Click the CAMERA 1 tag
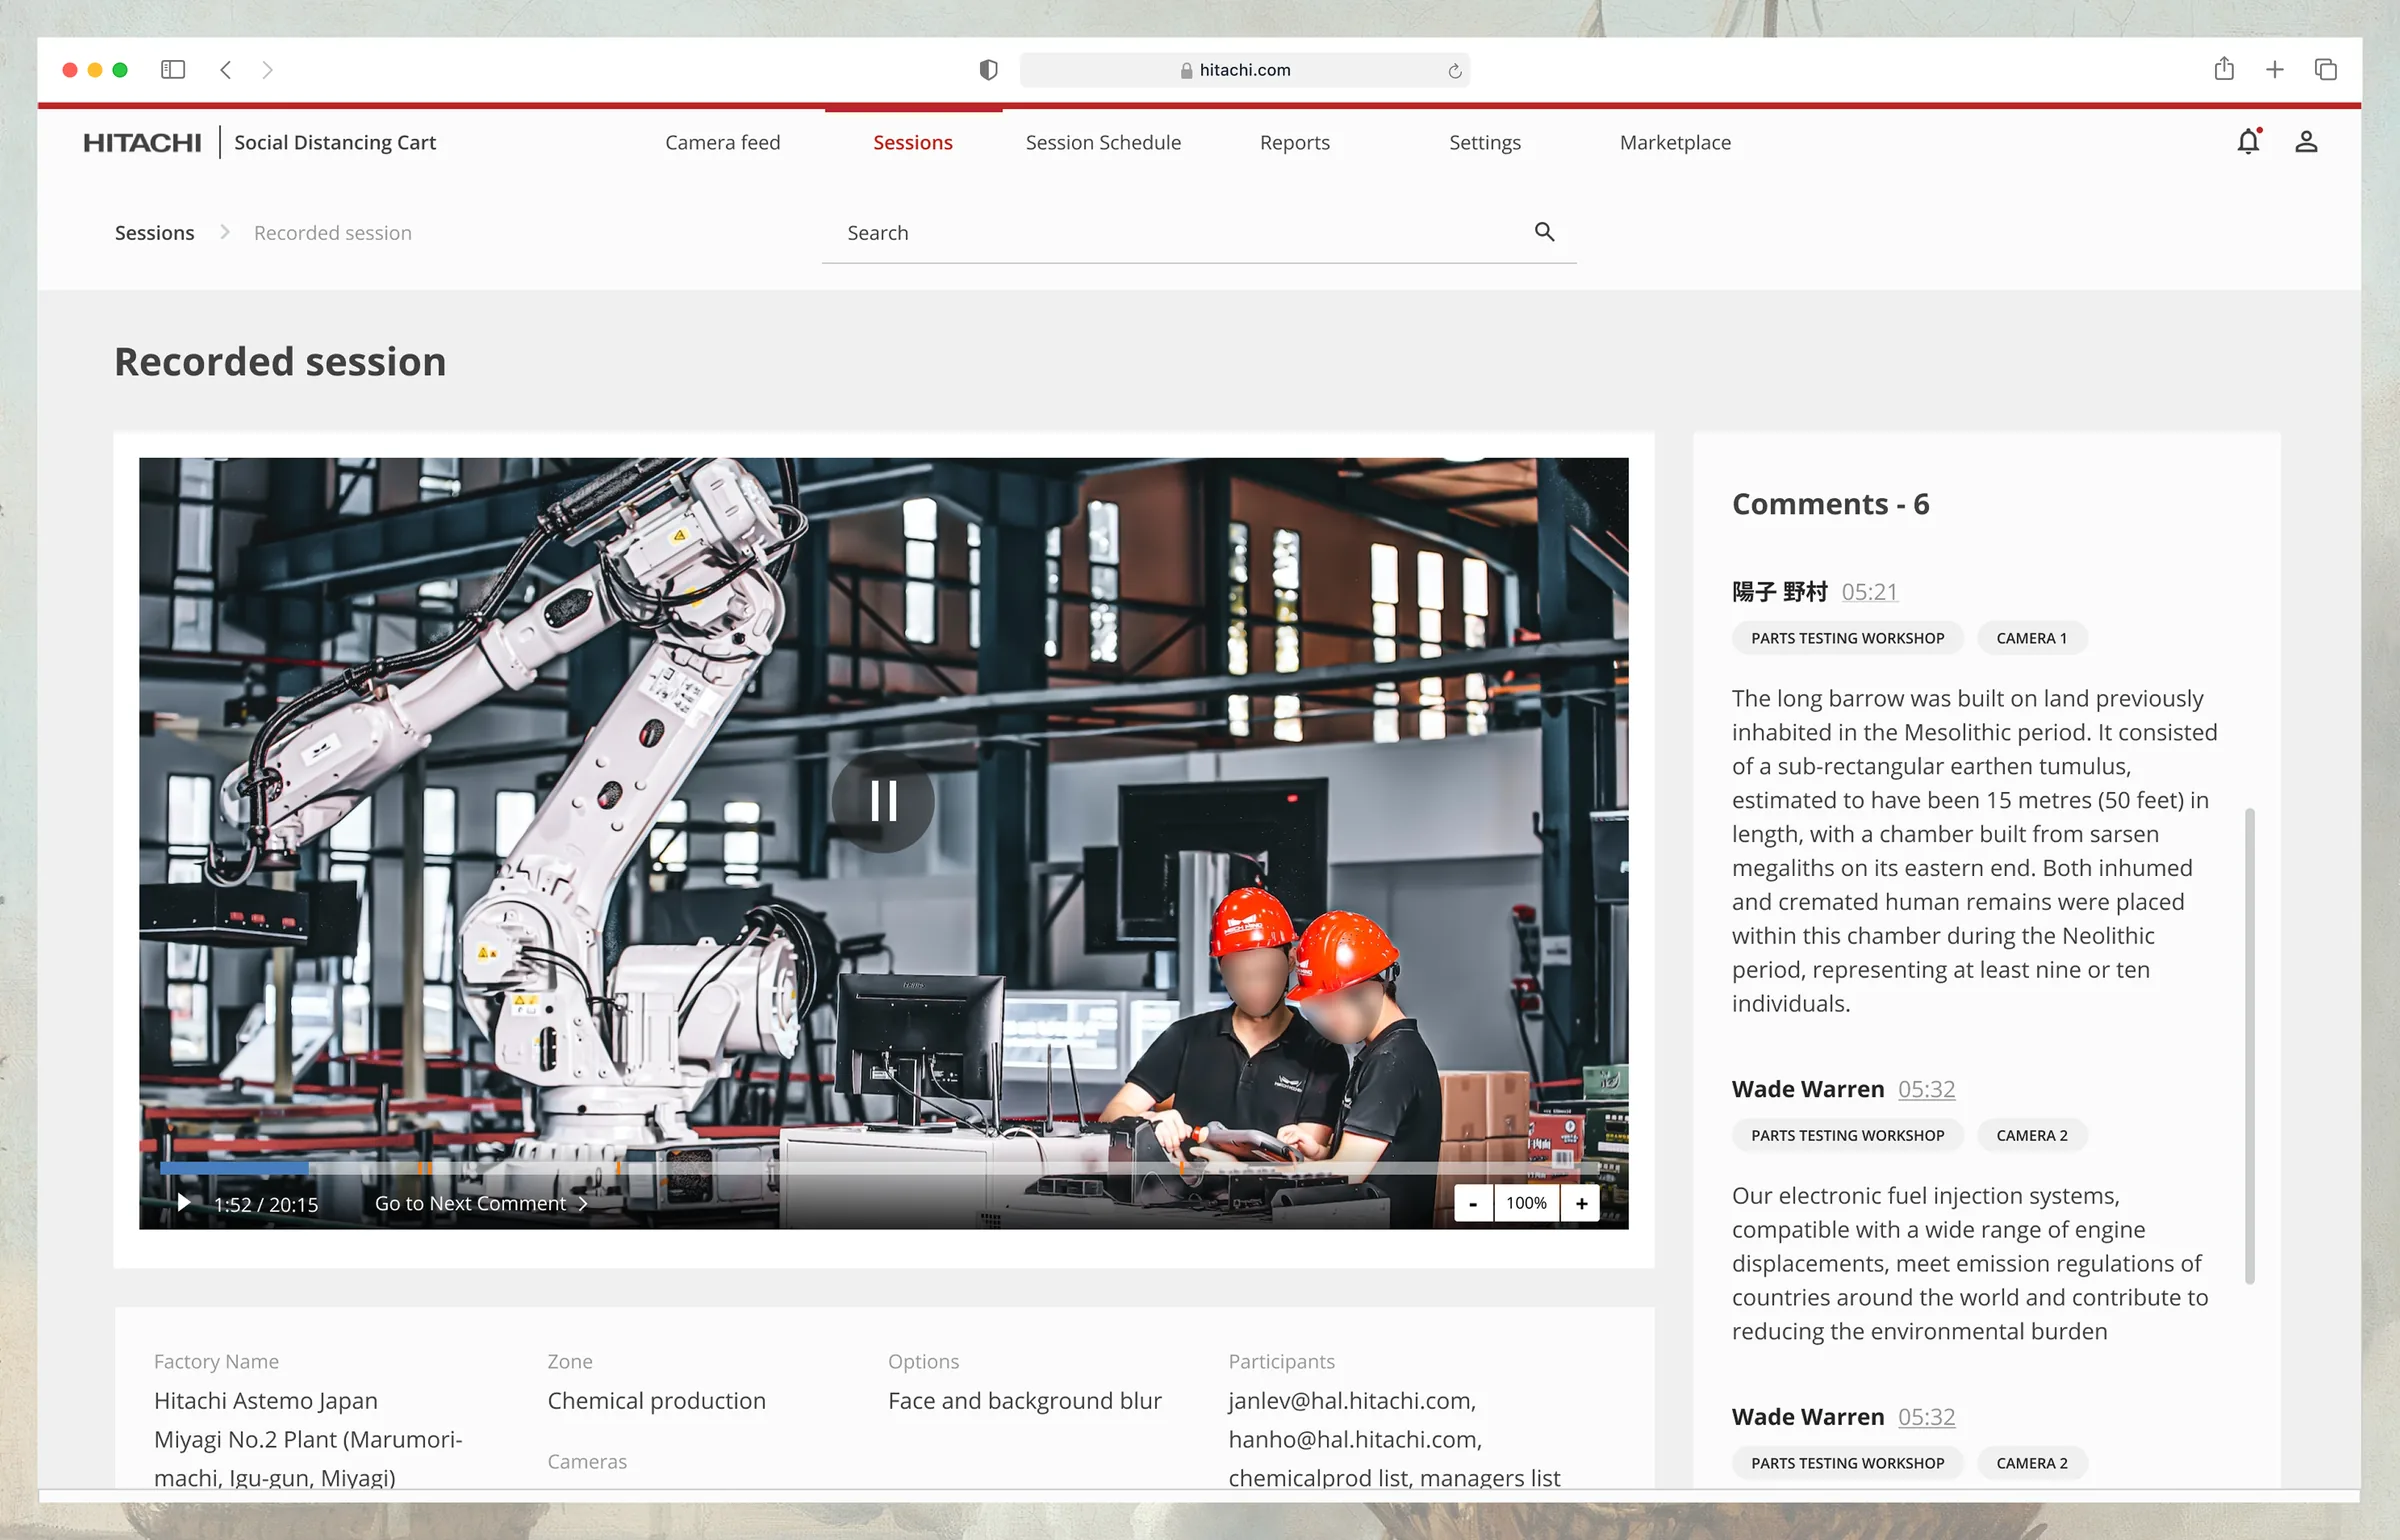Image resolution: width=2400 pixels, height=1540 pixels. pos(2031,638)
